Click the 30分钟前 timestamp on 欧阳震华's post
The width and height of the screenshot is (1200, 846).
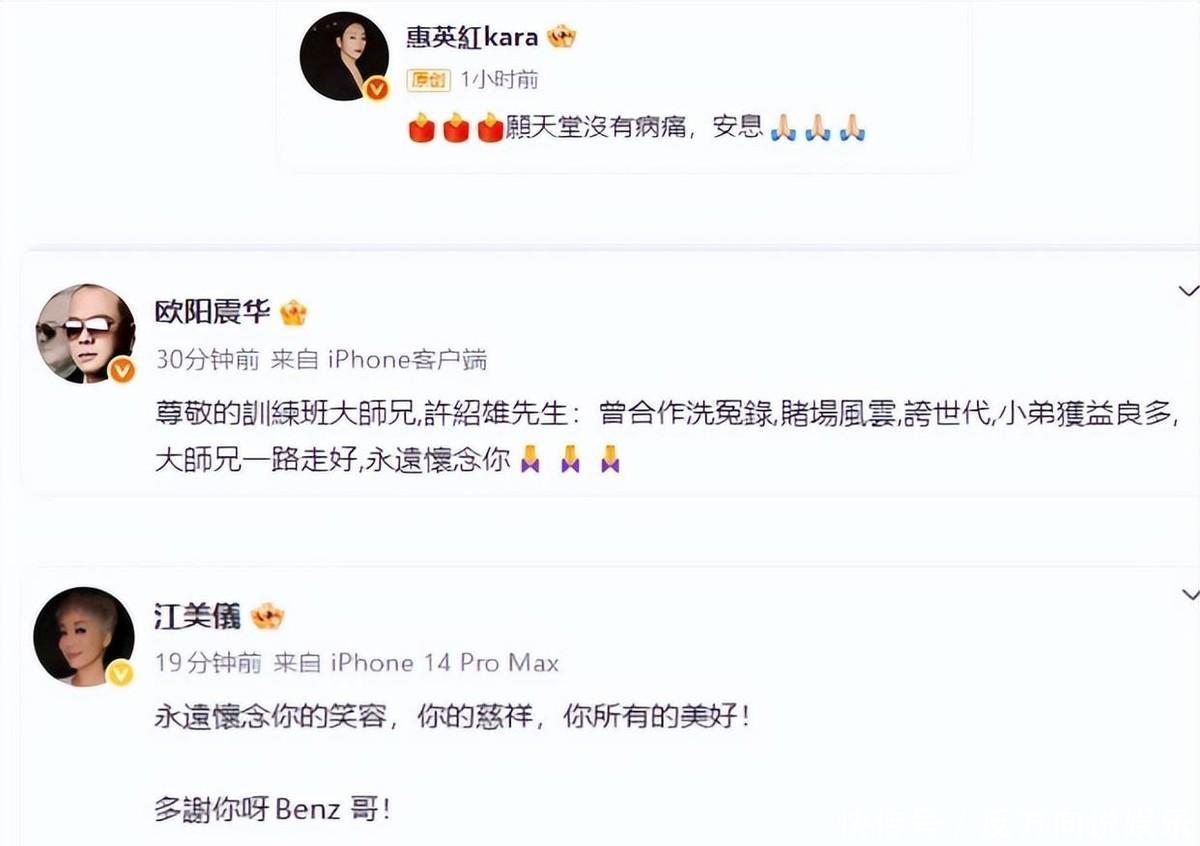point(209,360)
